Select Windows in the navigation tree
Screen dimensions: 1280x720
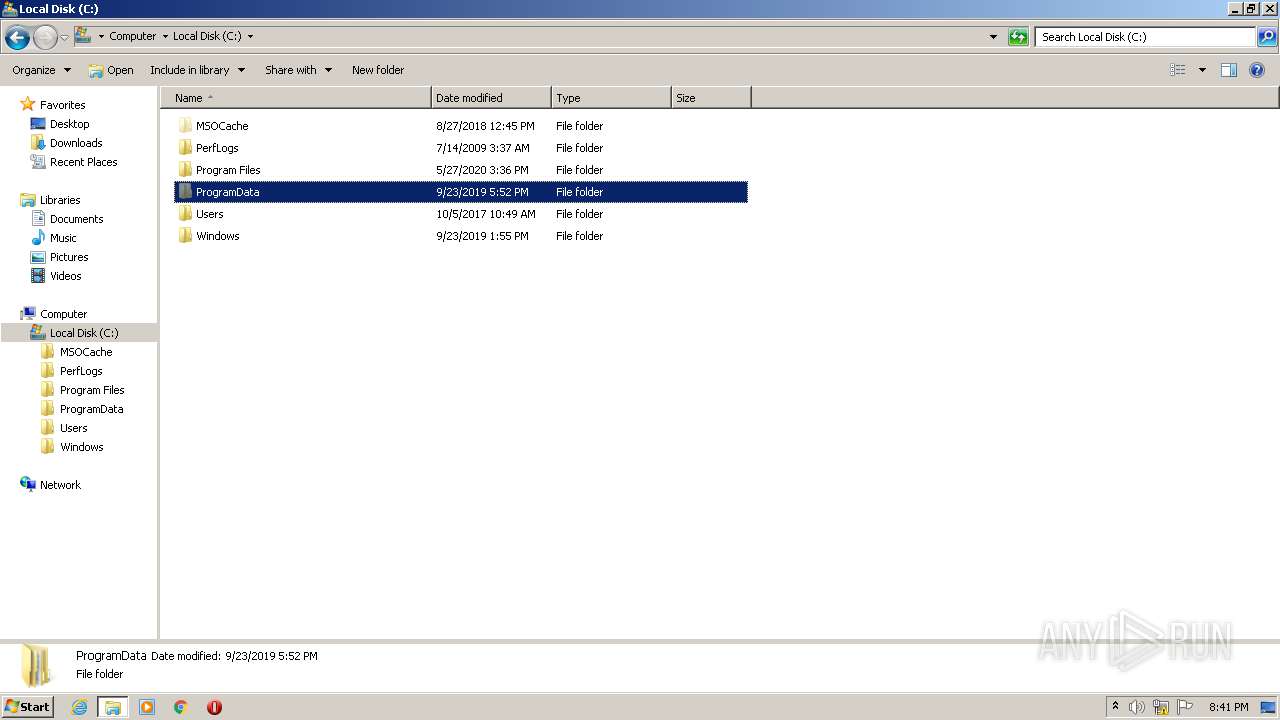(x=82, y=447)
